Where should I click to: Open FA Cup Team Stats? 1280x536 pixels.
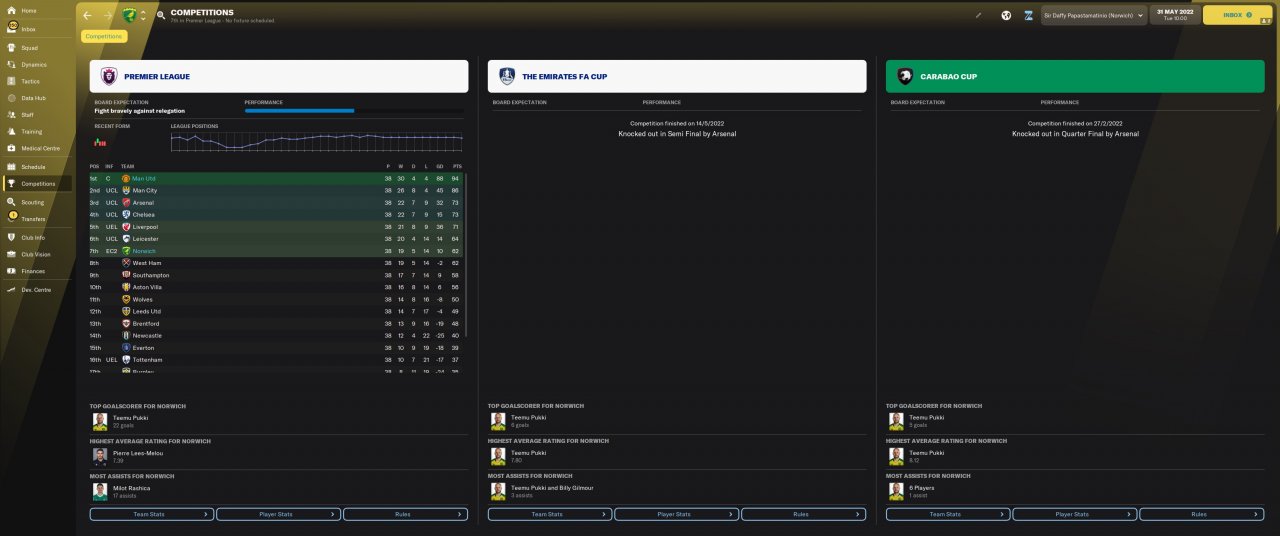click(x=550, y=514)
